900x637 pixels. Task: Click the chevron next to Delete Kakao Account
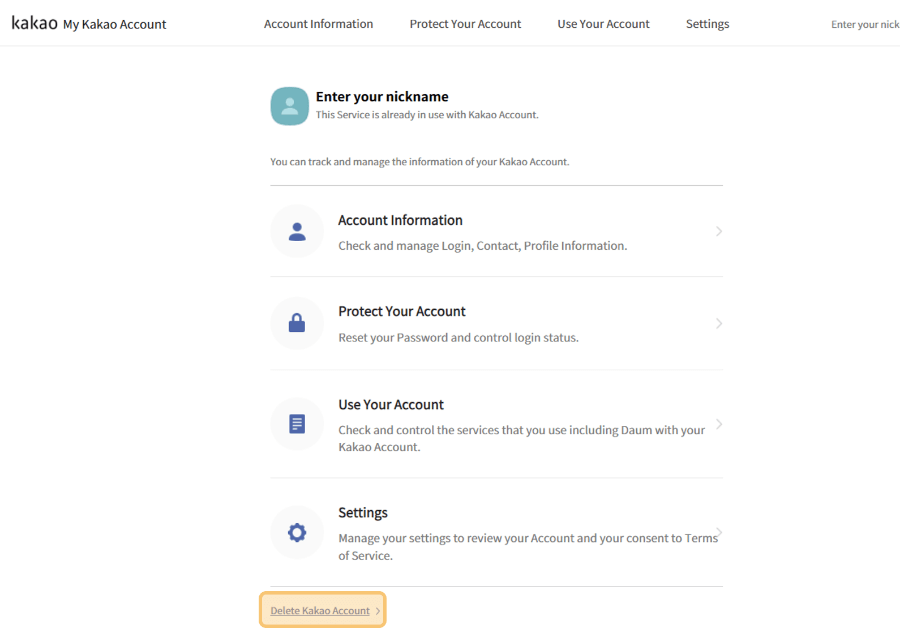[378, 611]
